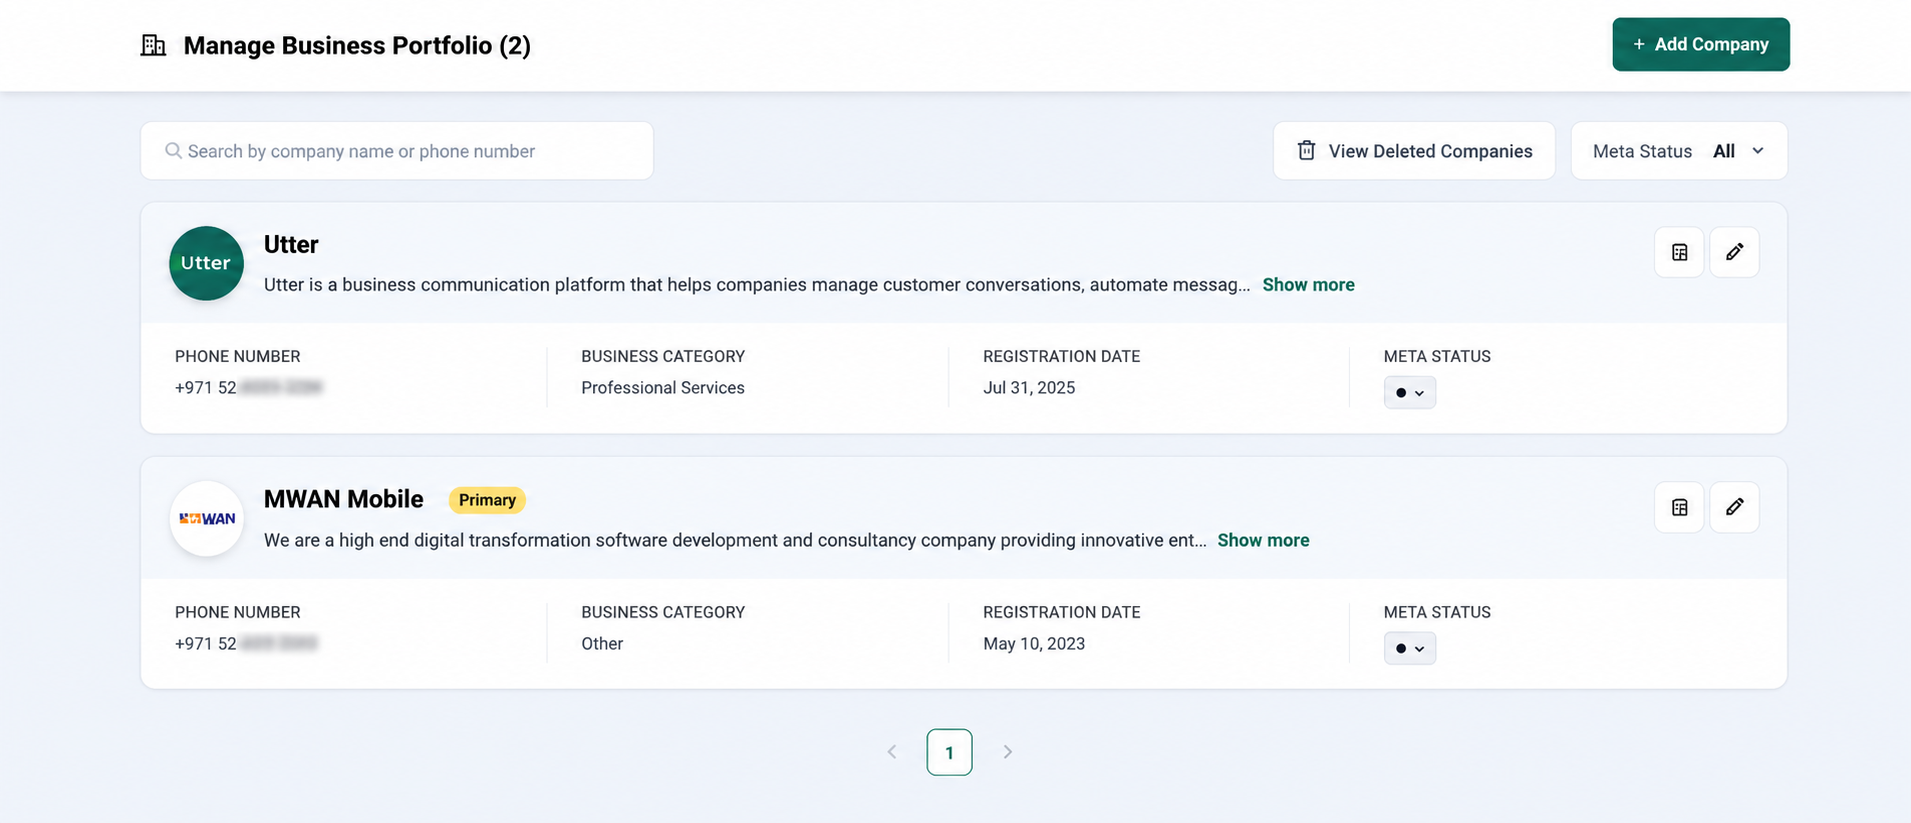Image resolution: width=1911 pixels, height=823 pixels.
Task: Open the details icon on the Utter card
Action: pyautogui.click(x=1679, y=252)
